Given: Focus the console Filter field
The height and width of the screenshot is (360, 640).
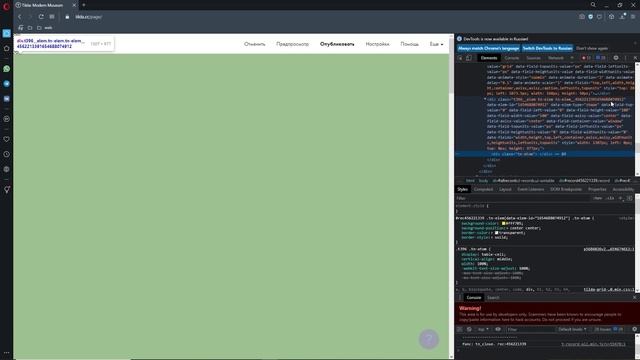Looking at the screenshot, I should (x=531, y=329).
